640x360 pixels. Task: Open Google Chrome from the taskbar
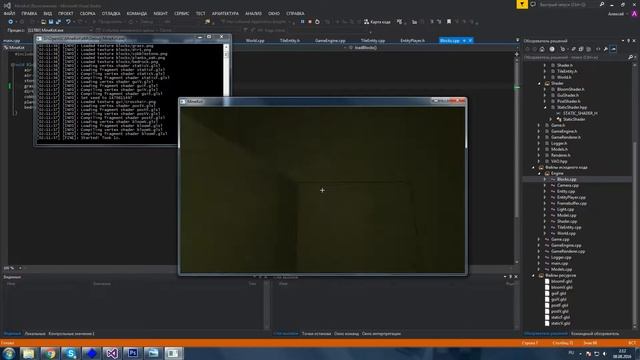coord(50,353)
